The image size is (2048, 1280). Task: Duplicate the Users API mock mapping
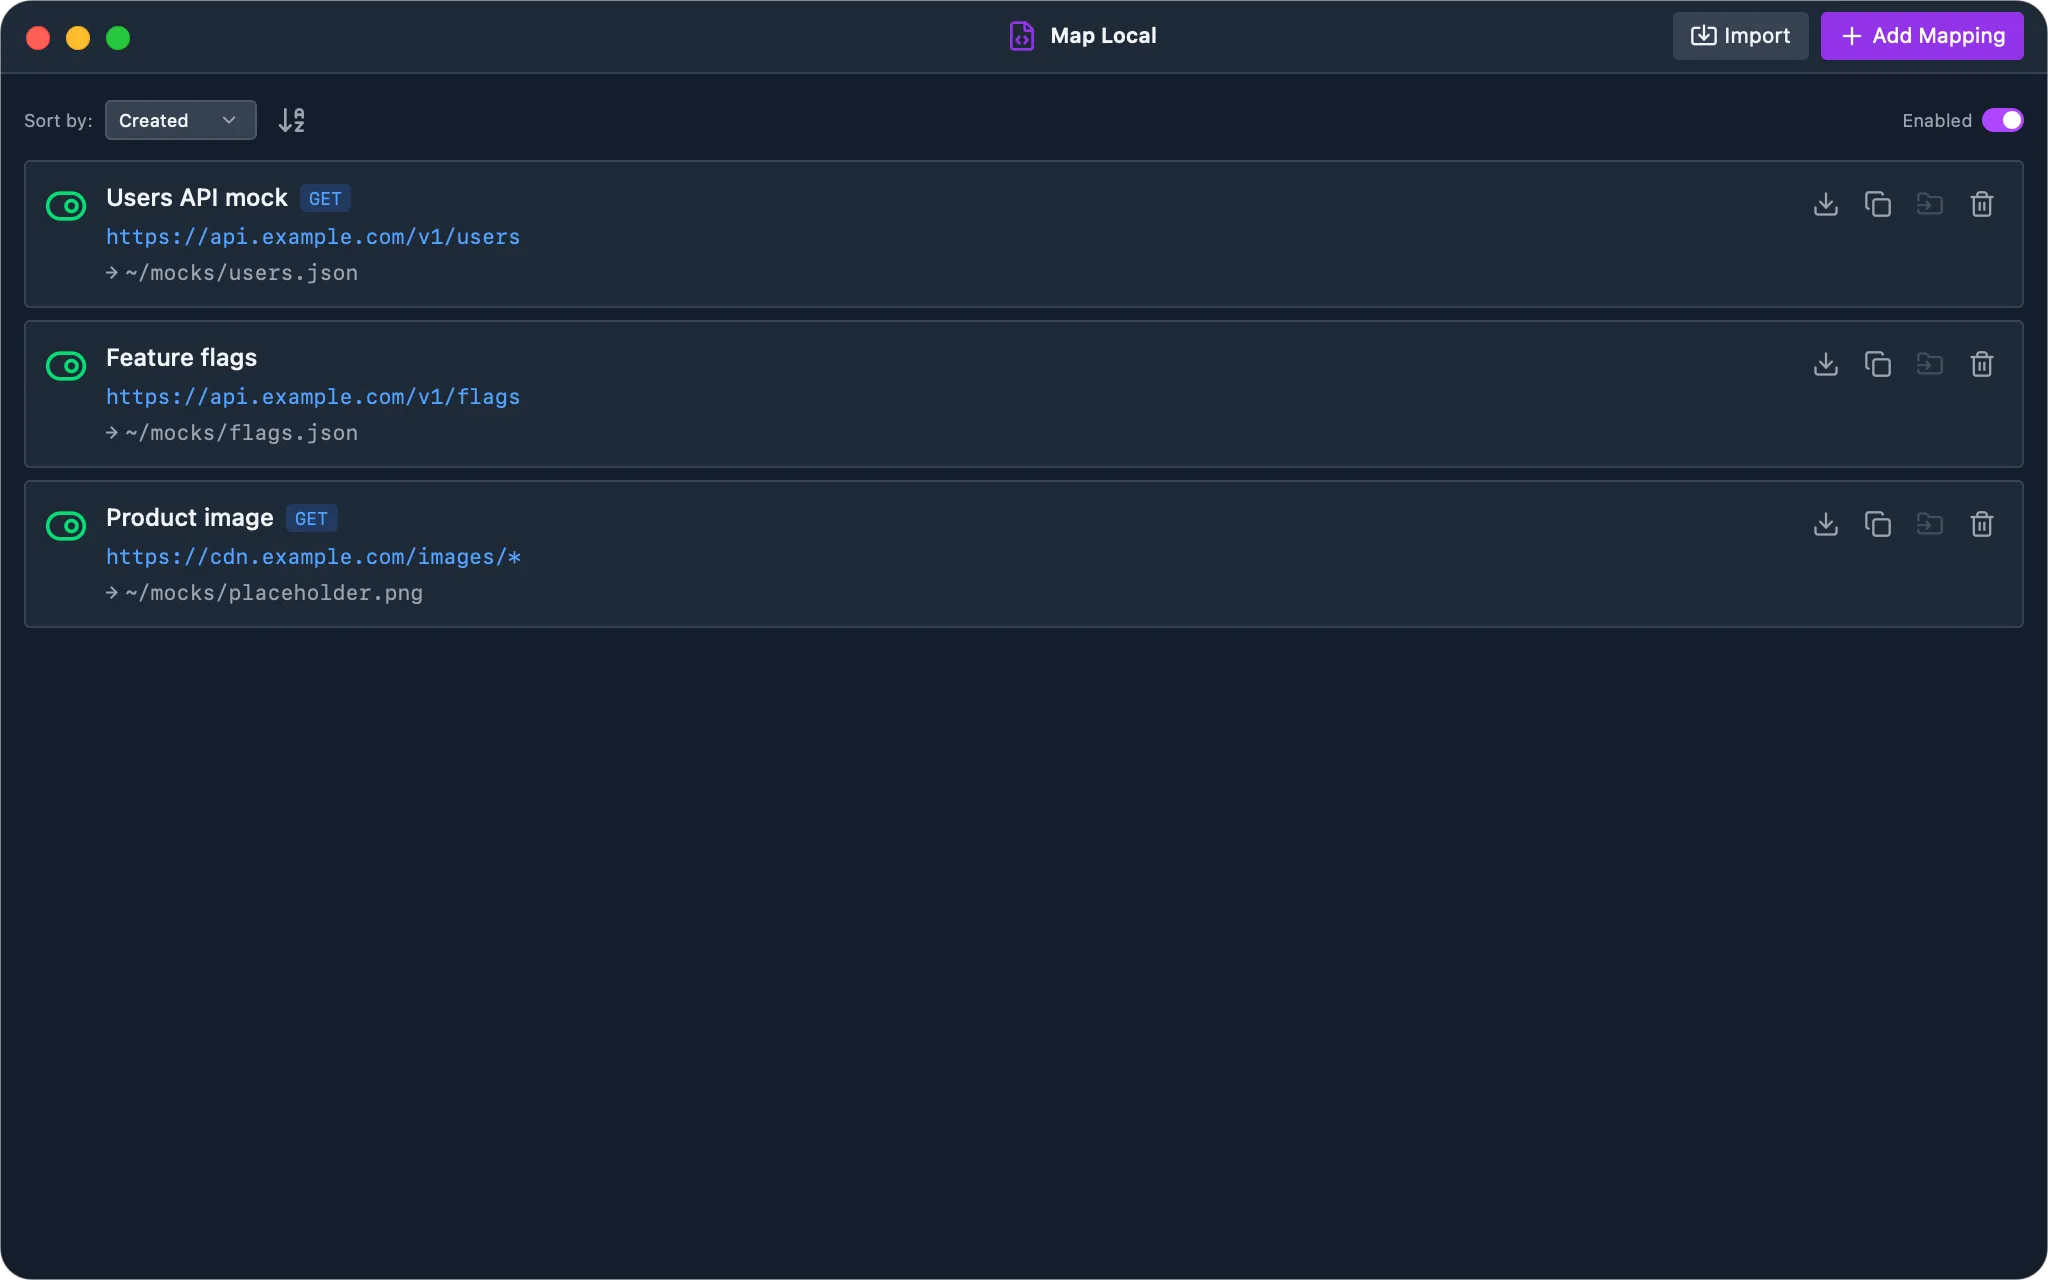pyautogui.click(x=1878, y=204)
